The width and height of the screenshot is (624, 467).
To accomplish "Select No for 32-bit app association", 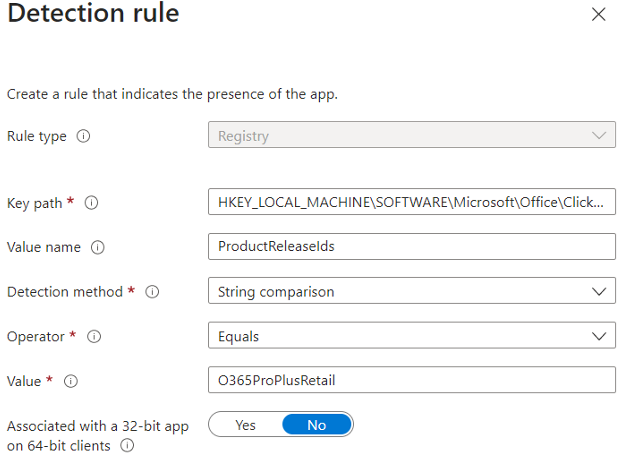I will (x=317, y=425).
